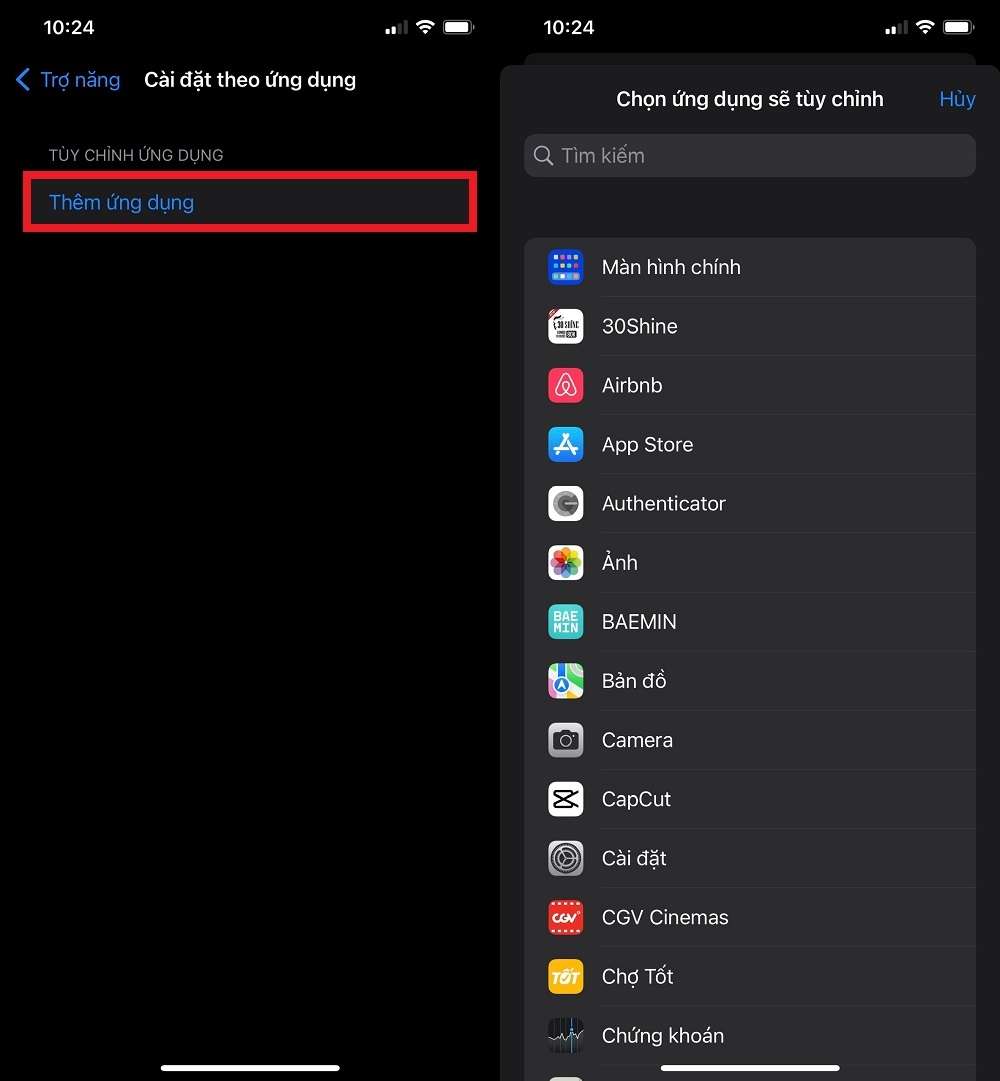Image resolution: width=1000 pixels, height=1081 pixels.
Task: Select the 30Shine app icon
Action: pos(565,326)
